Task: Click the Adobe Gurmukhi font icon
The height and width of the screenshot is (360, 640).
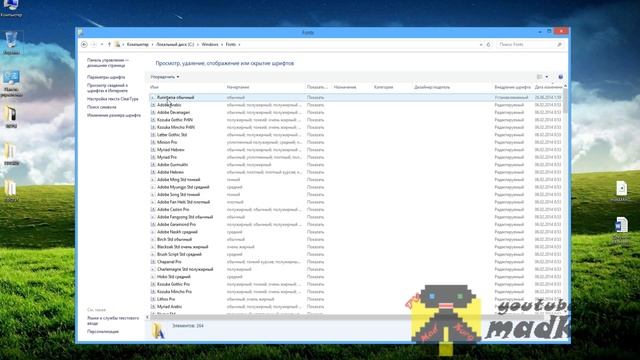Action: (153, 165)
